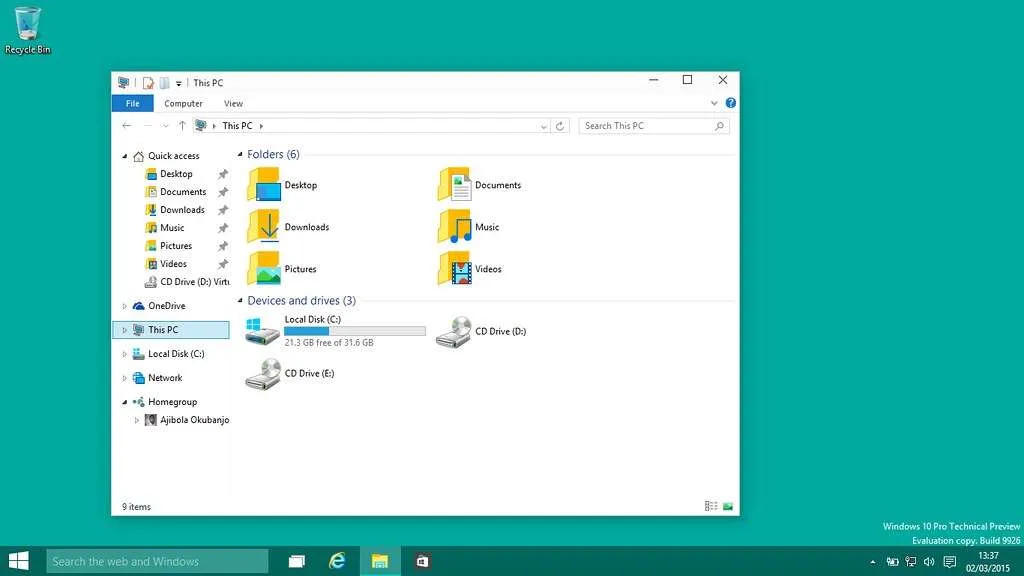Select Downloads under Quick access

[x=182, y=210]
